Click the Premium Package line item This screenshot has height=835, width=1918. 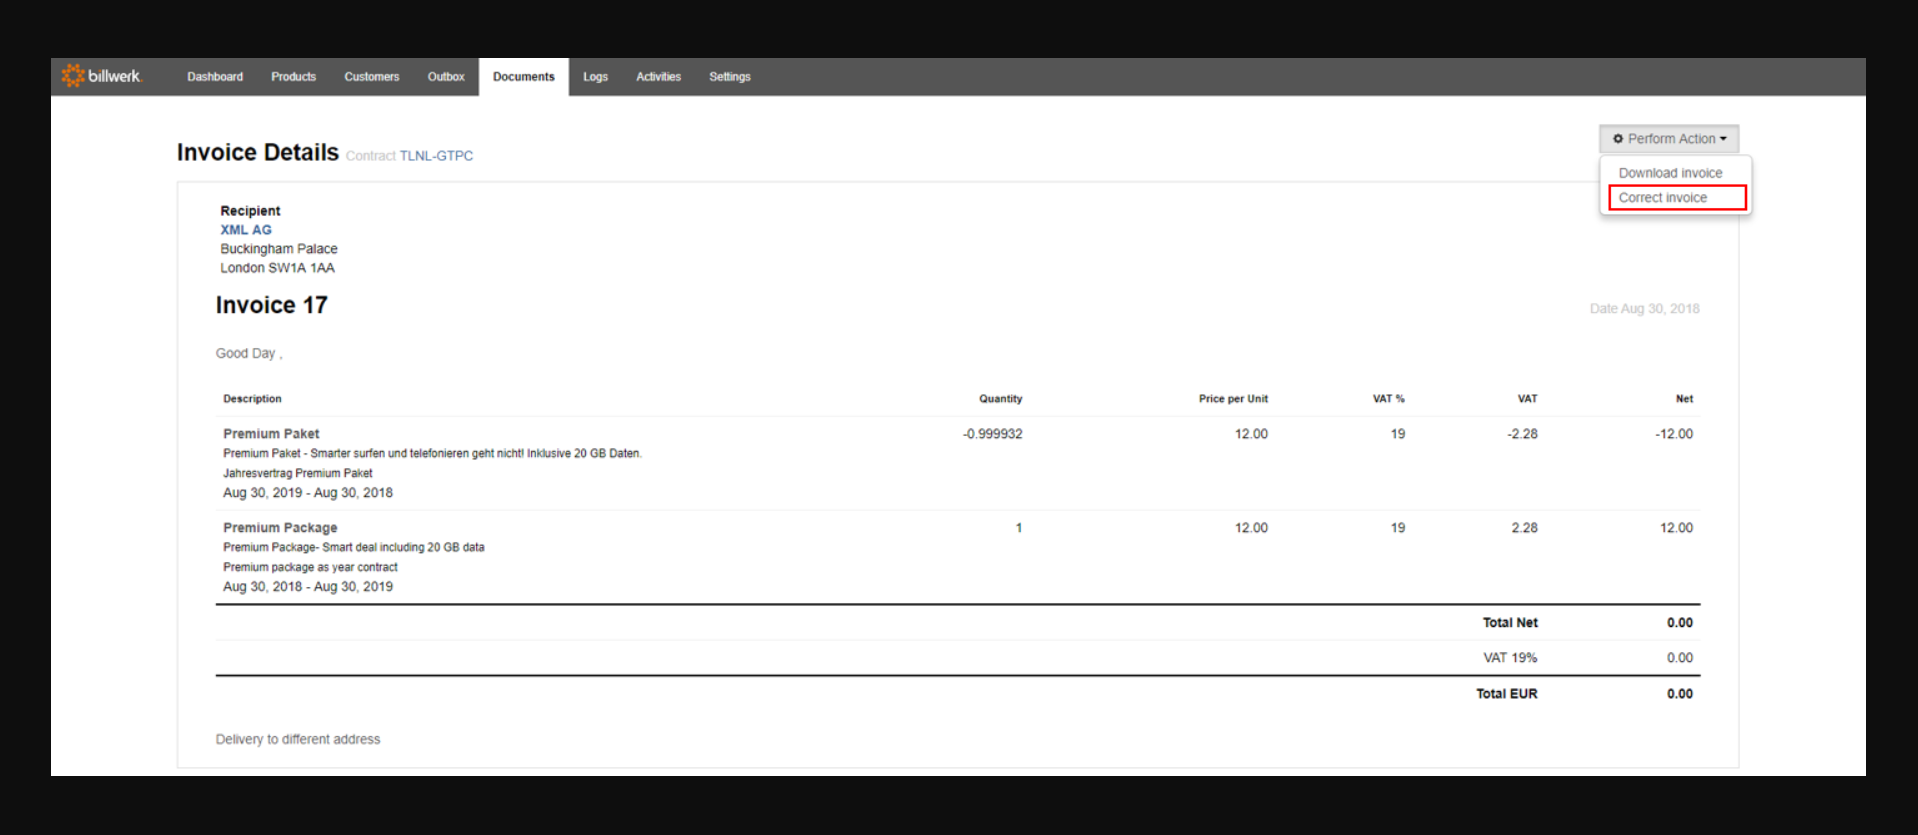(x=280, y=528)
